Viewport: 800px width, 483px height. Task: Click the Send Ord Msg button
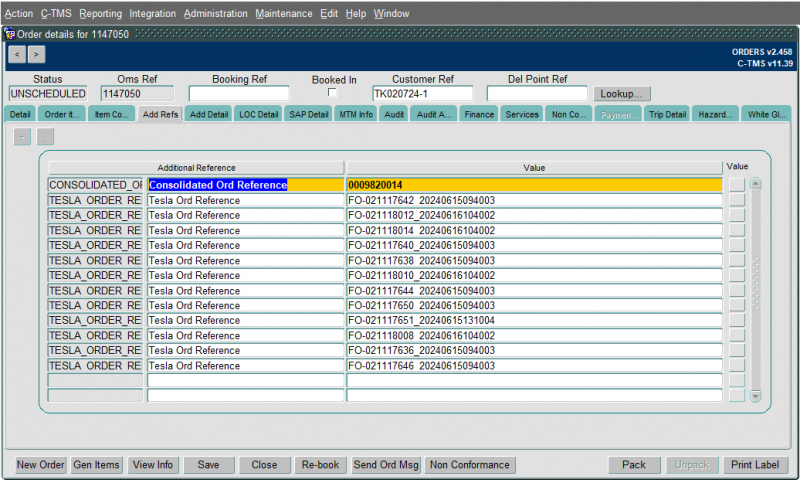(386, 465)
